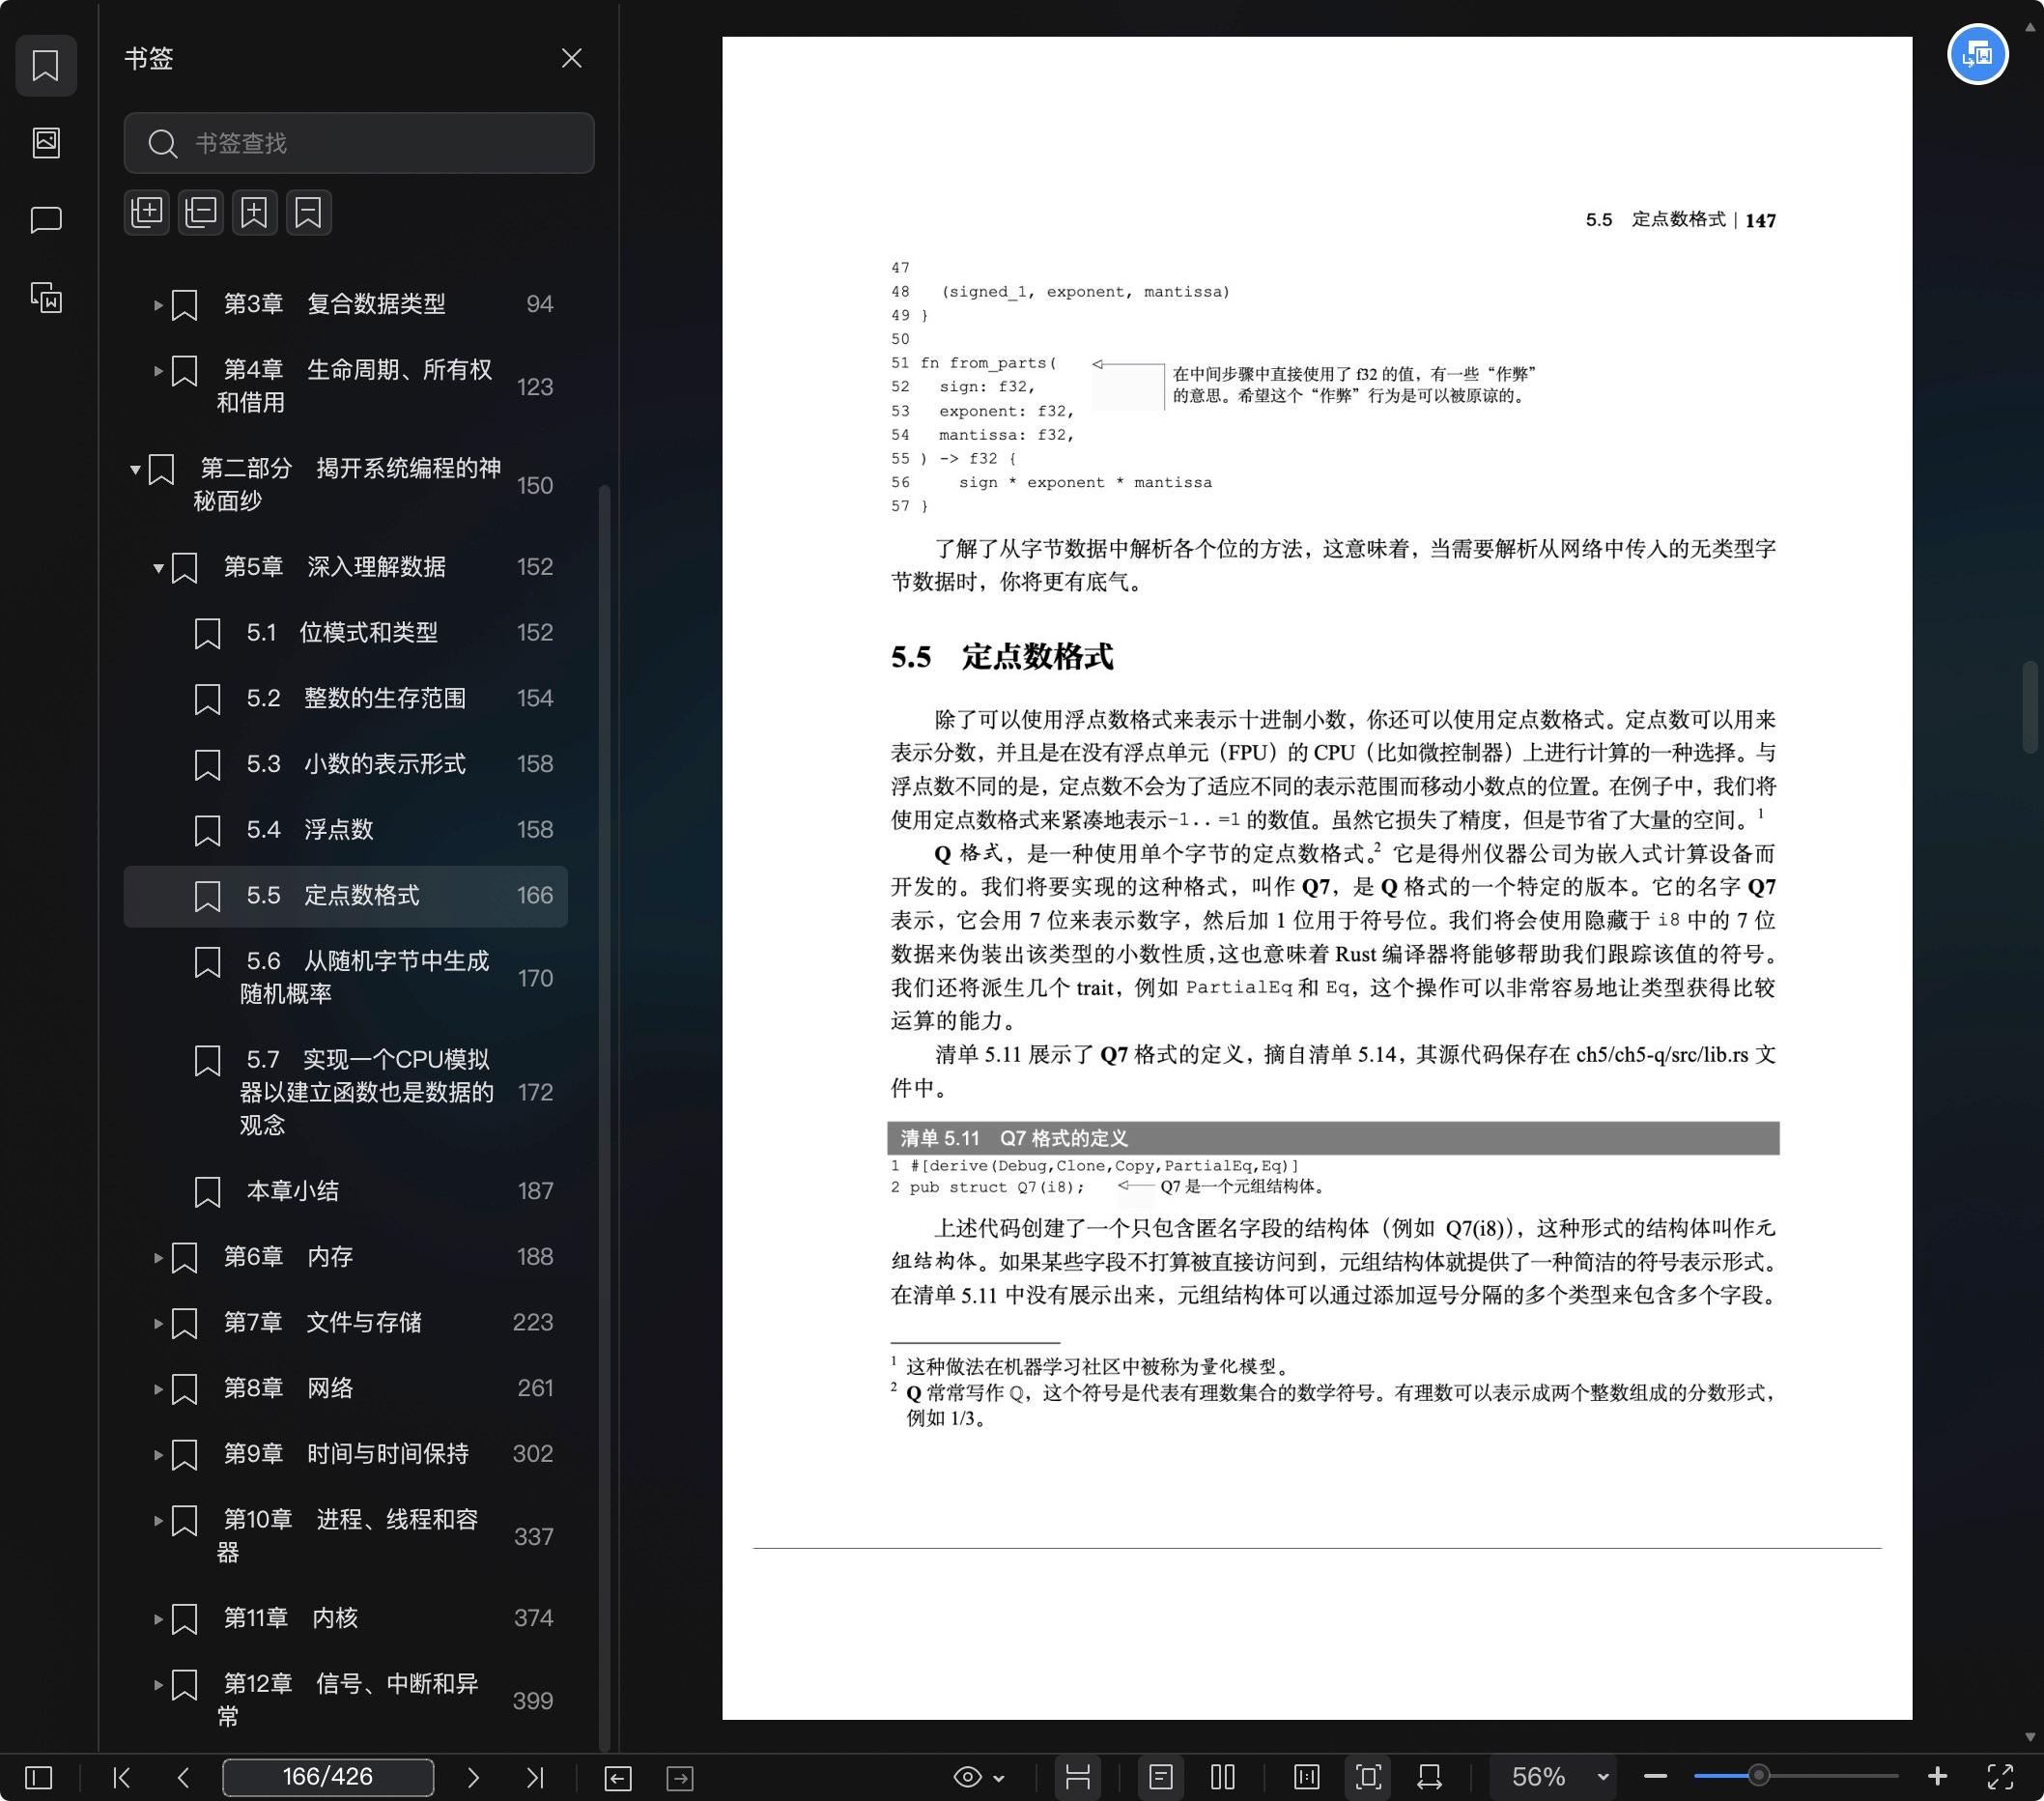The height and width of the screenshot is (1801, 2044).
Task: Collapse 第5章 深入理解数据
Action: (157, 568)
